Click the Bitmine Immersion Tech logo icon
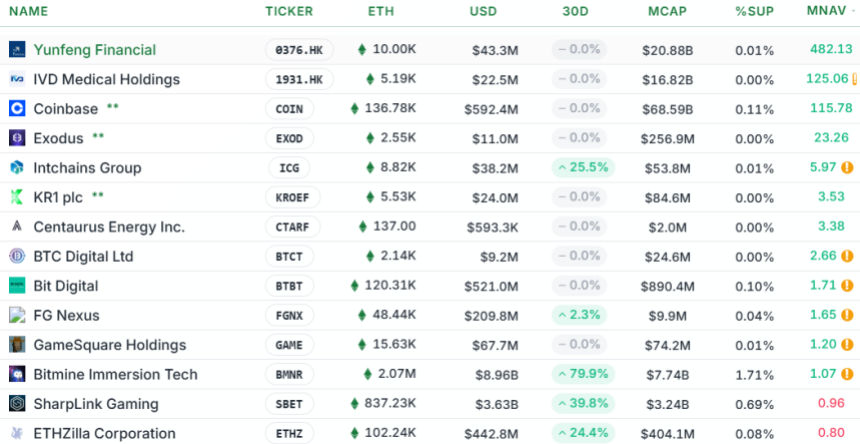The width and height of the screenshot is (860, 444). (17, 374)
